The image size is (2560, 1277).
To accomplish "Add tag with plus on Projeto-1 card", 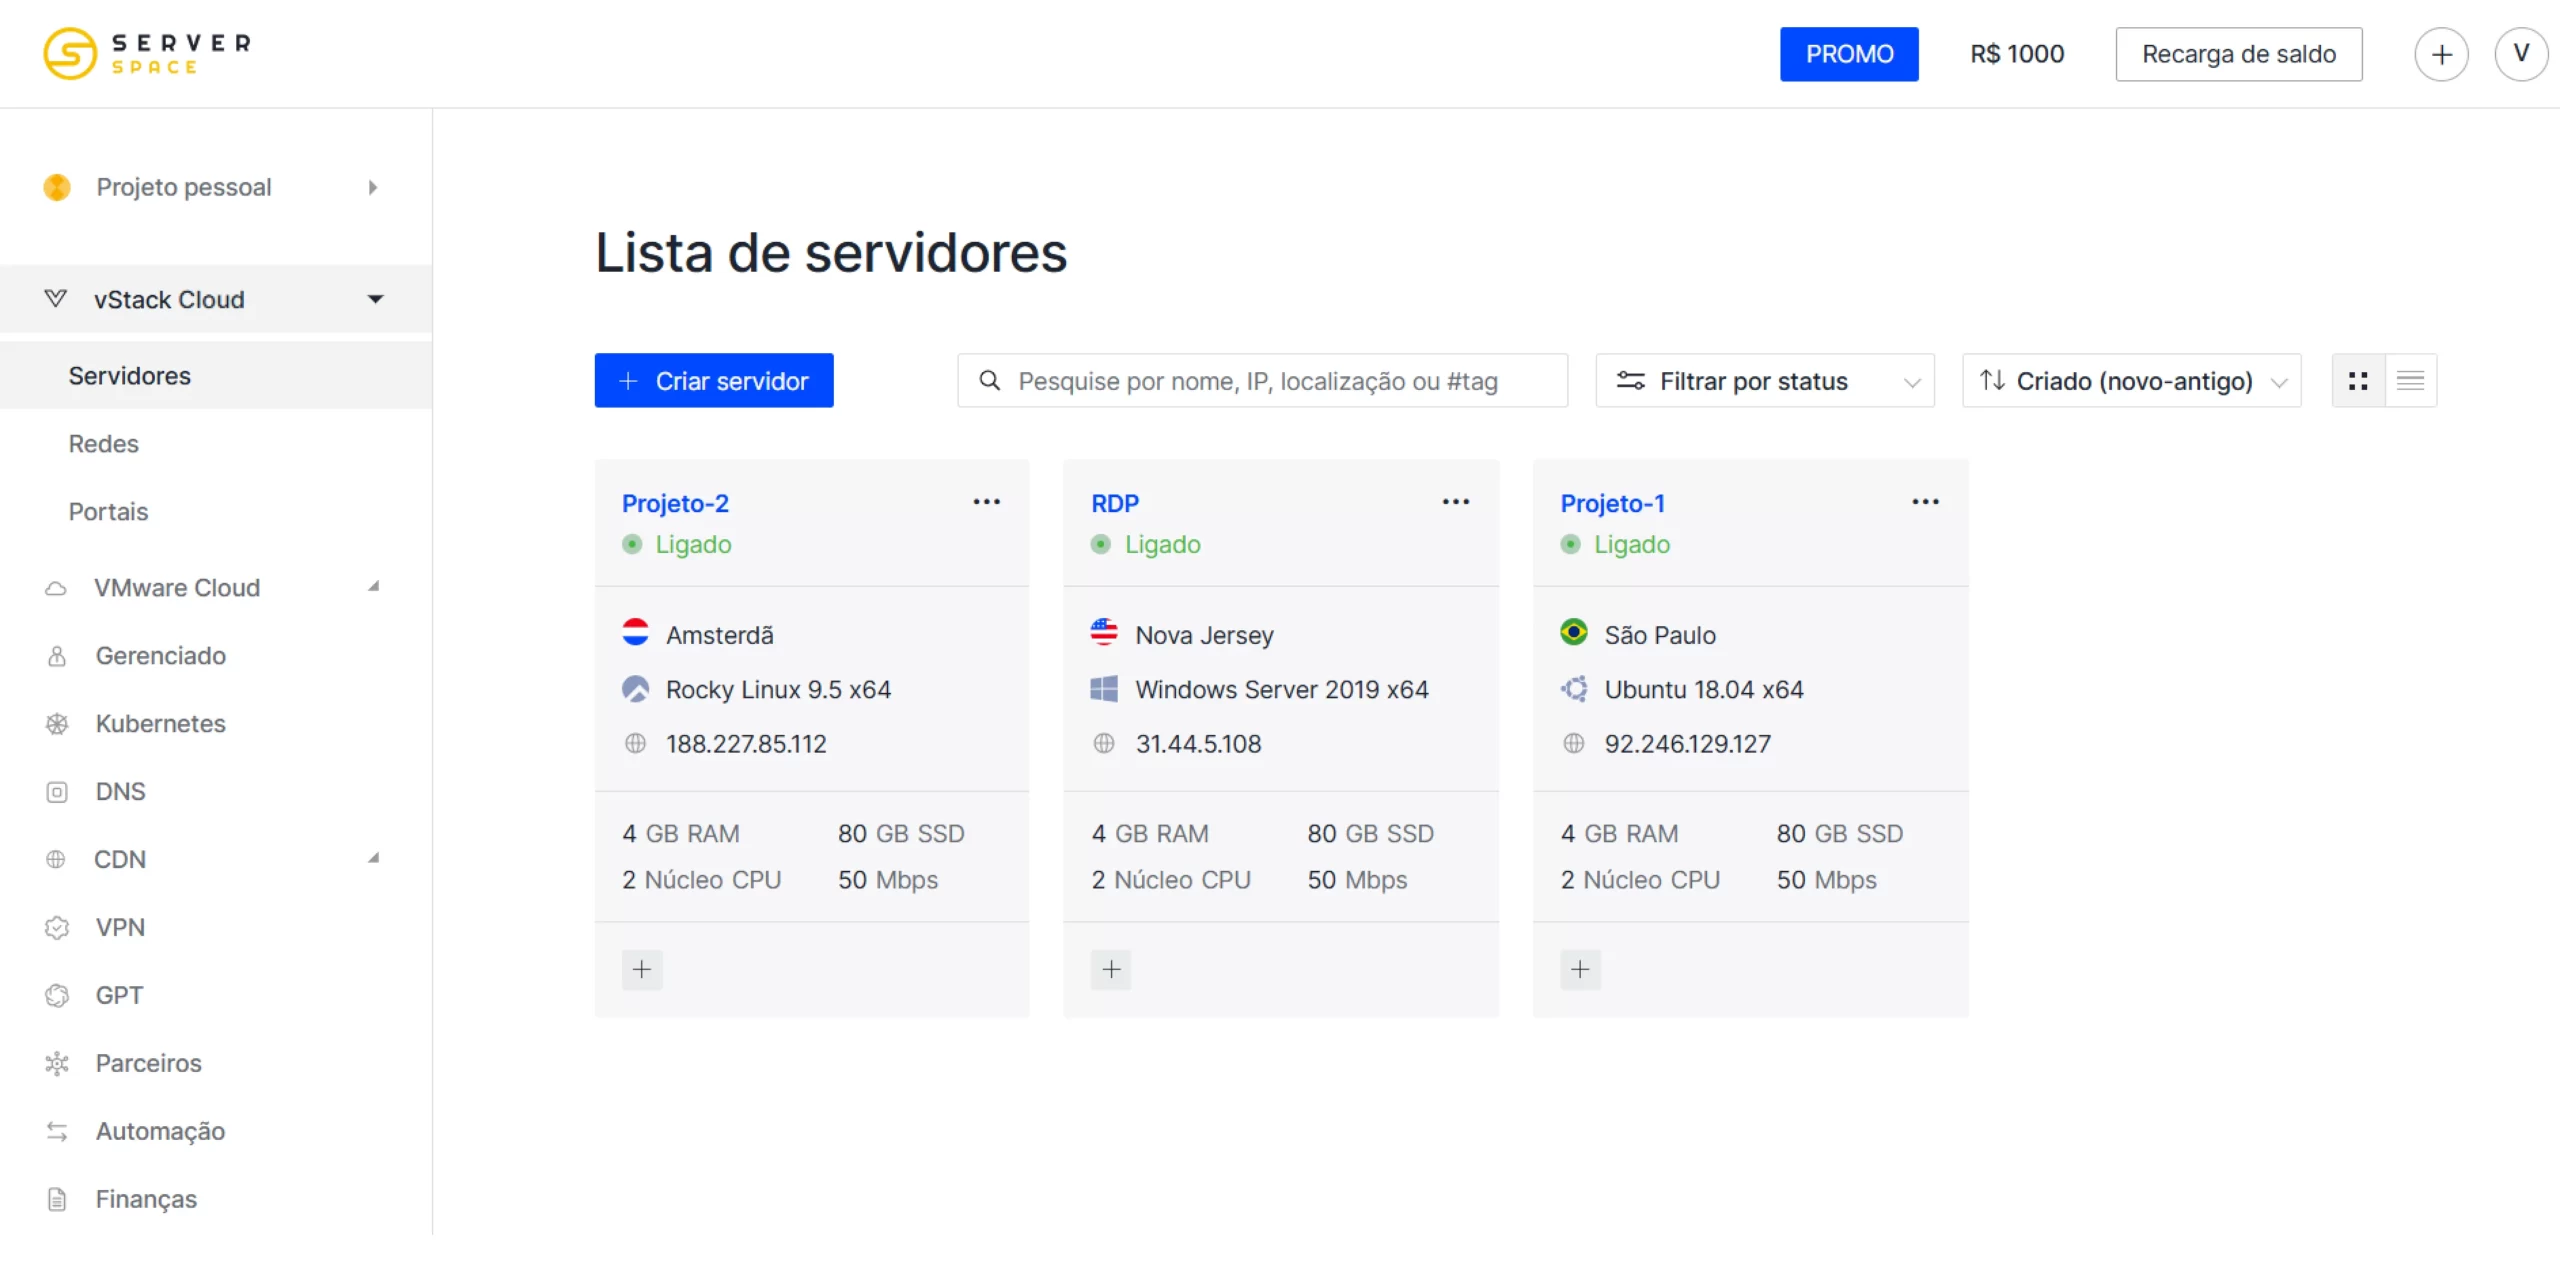I will [x=1580, y=969].
